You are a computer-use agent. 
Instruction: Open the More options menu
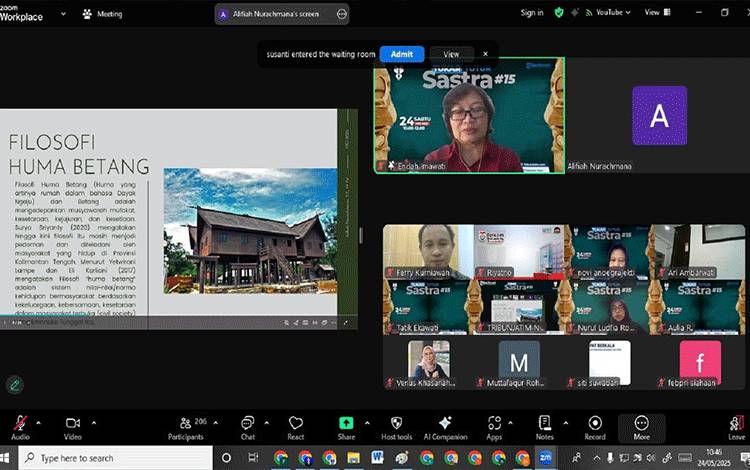pyautogui.click(x=641, y=427)
